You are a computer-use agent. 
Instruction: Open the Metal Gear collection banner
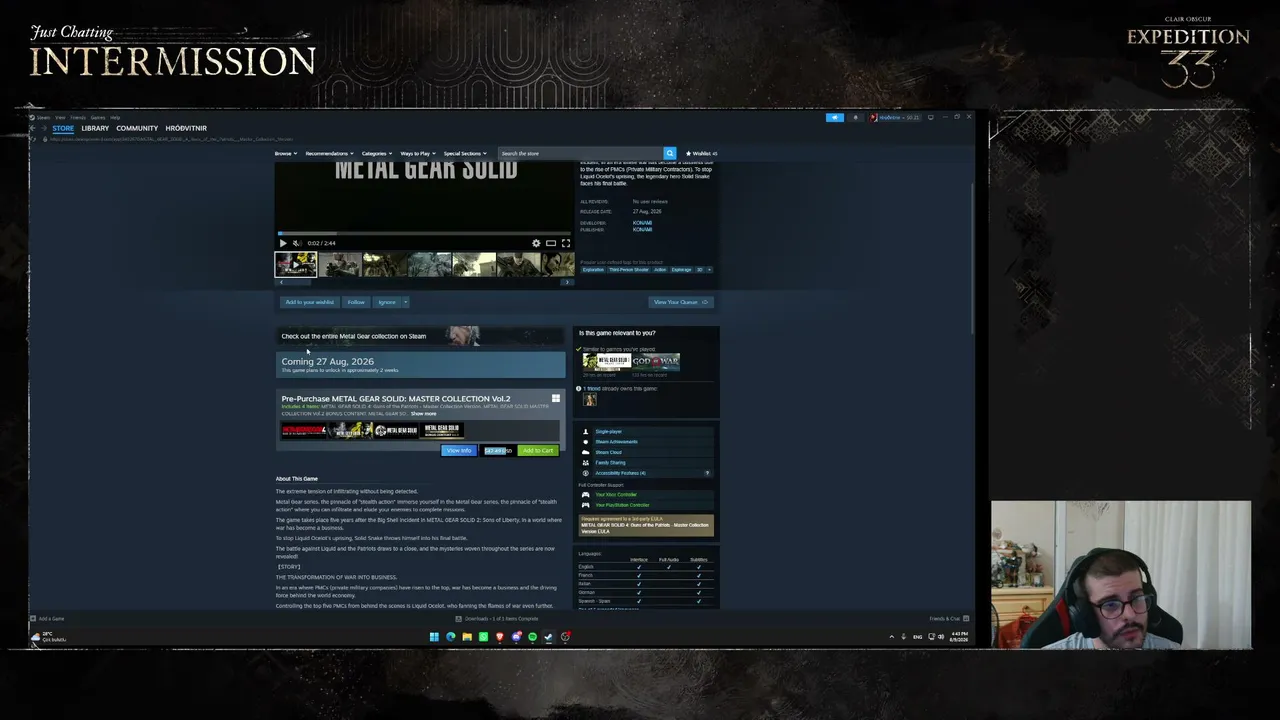[x=420, y=336]
